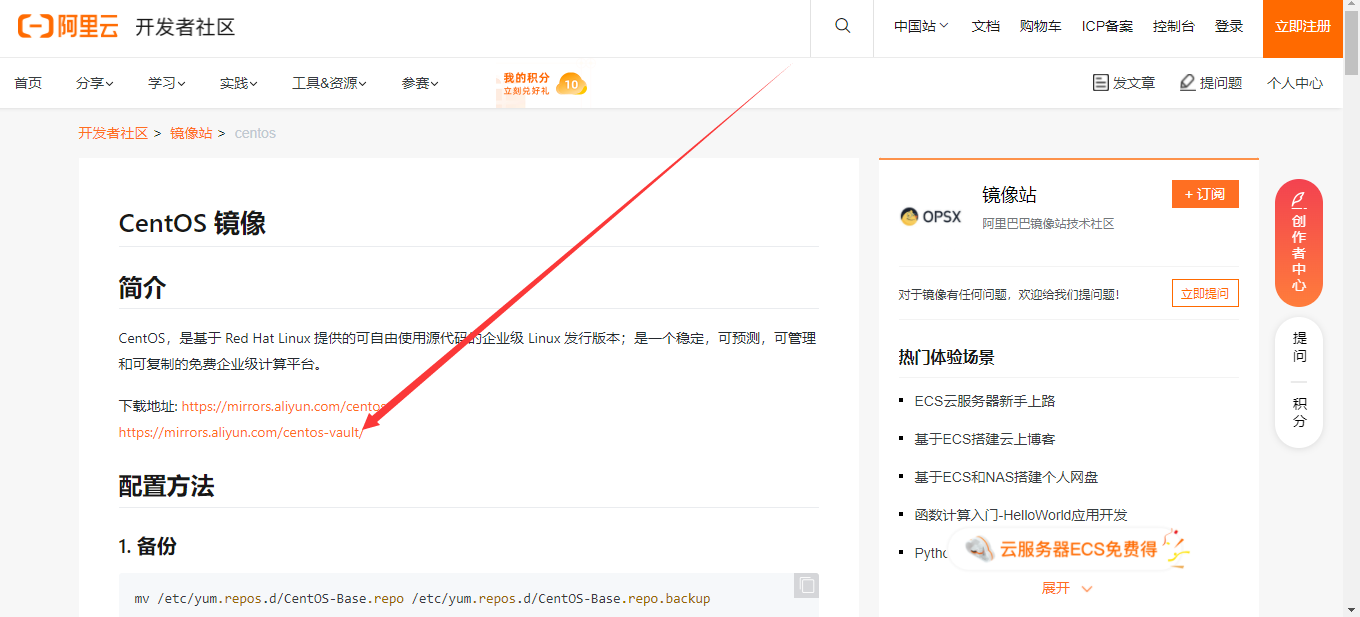Open ECS云服务器新手上路 scenario
1360x617 pixels.
[x=985, y=401]
